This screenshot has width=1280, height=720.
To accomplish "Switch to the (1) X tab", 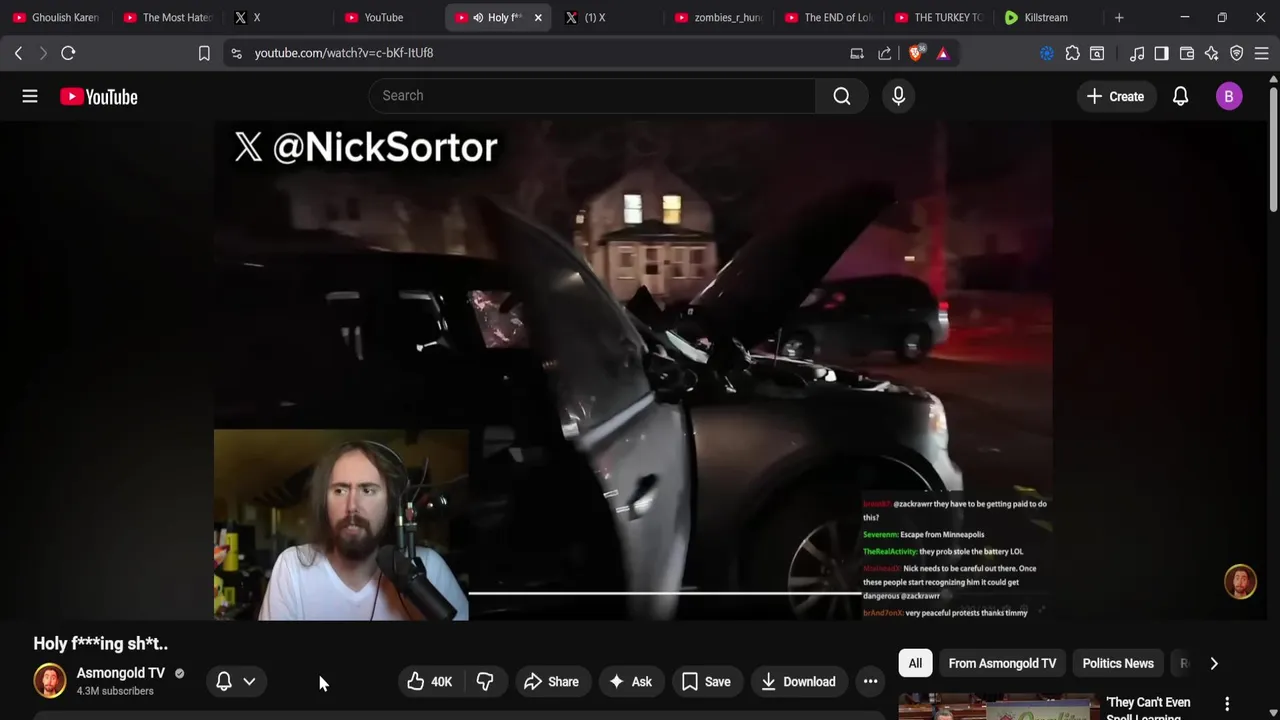I will pos(595,17).
